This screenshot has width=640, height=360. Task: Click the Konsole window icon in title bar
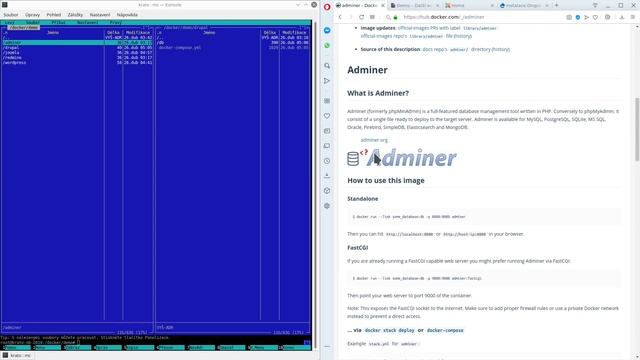(x=5, y=4)
